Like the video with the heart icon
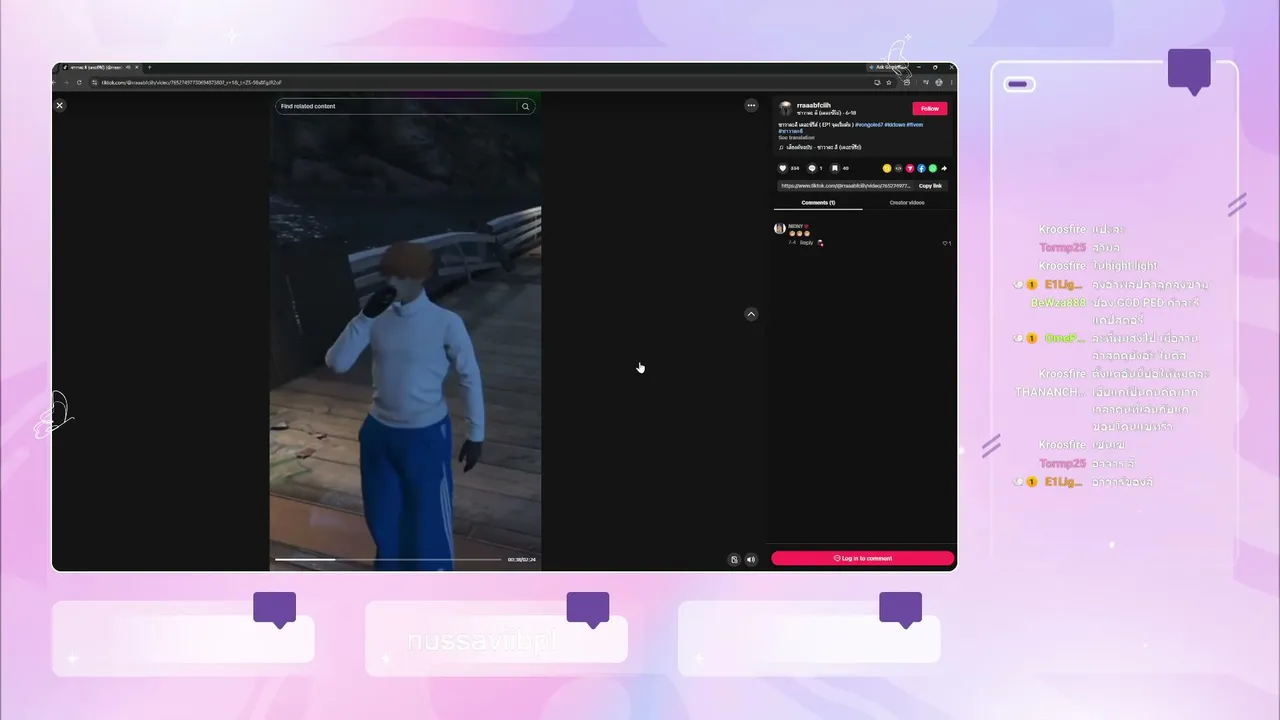 coord(783,168)
